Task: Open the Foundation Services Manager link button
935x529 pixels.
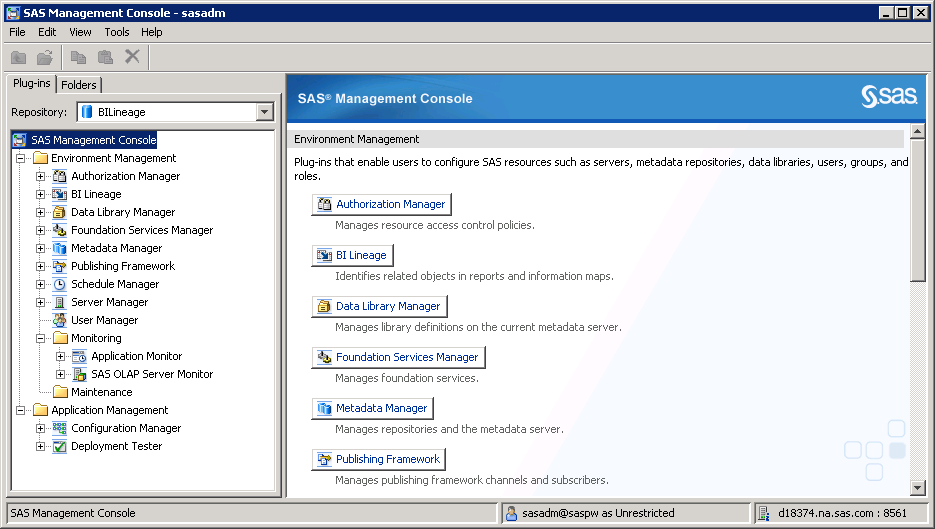Action: tap(398, 357)
